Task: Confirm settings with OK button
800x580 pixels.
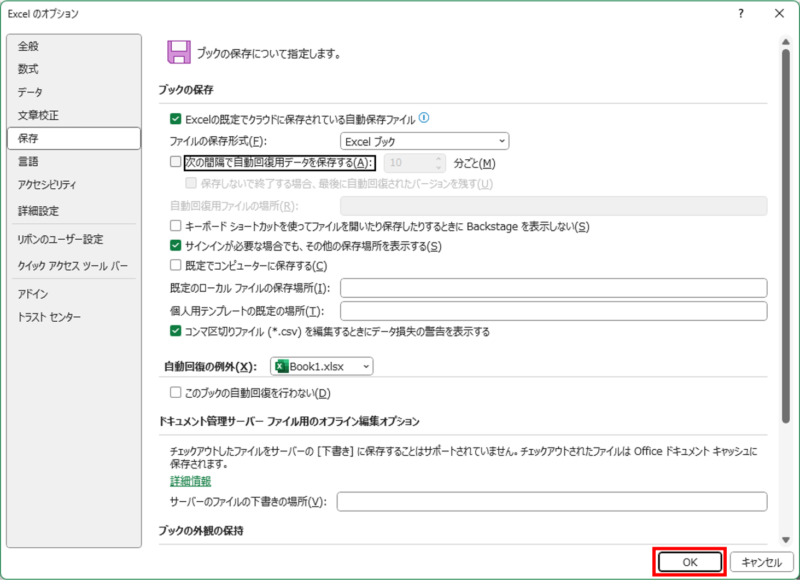Action: pos(690,562)
